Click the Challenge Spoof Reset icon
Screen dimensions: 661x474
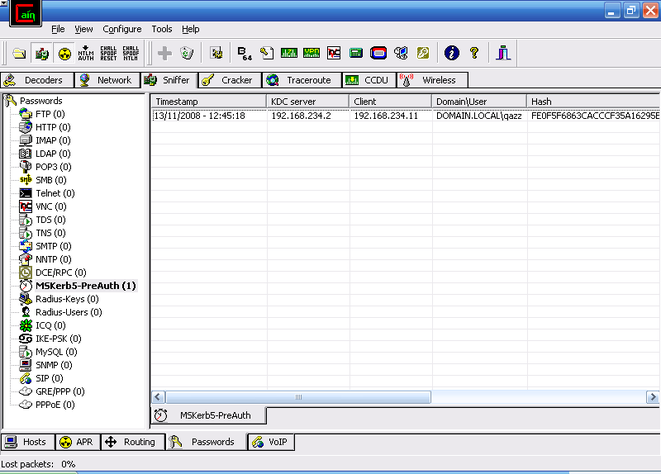(108, 54)
